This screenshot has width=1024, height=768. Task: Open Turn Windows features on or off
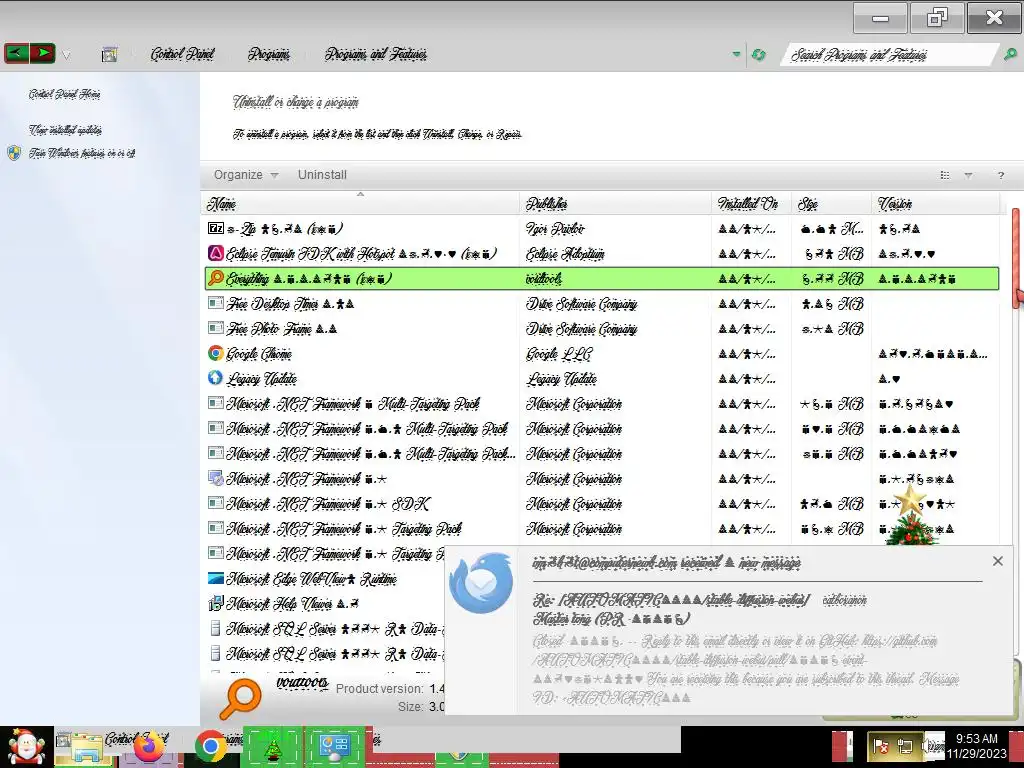(x=82, y=153)
